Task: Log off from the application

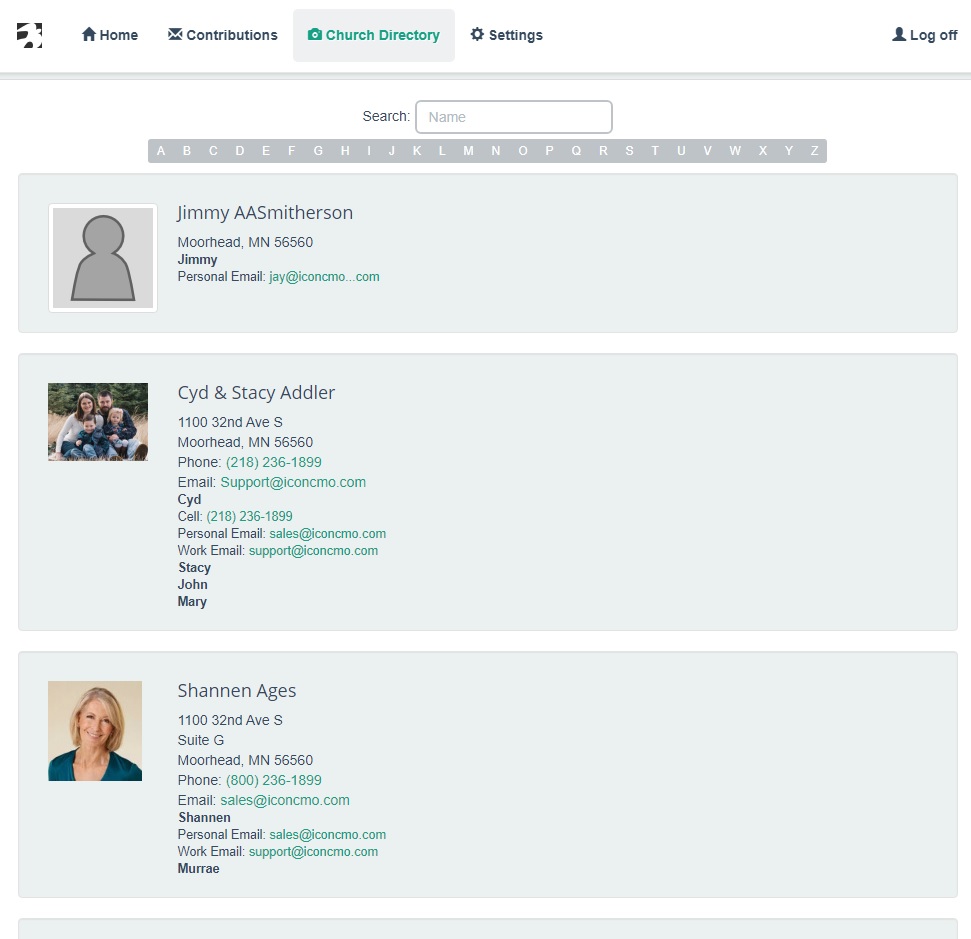Action: tap(924, 35)
